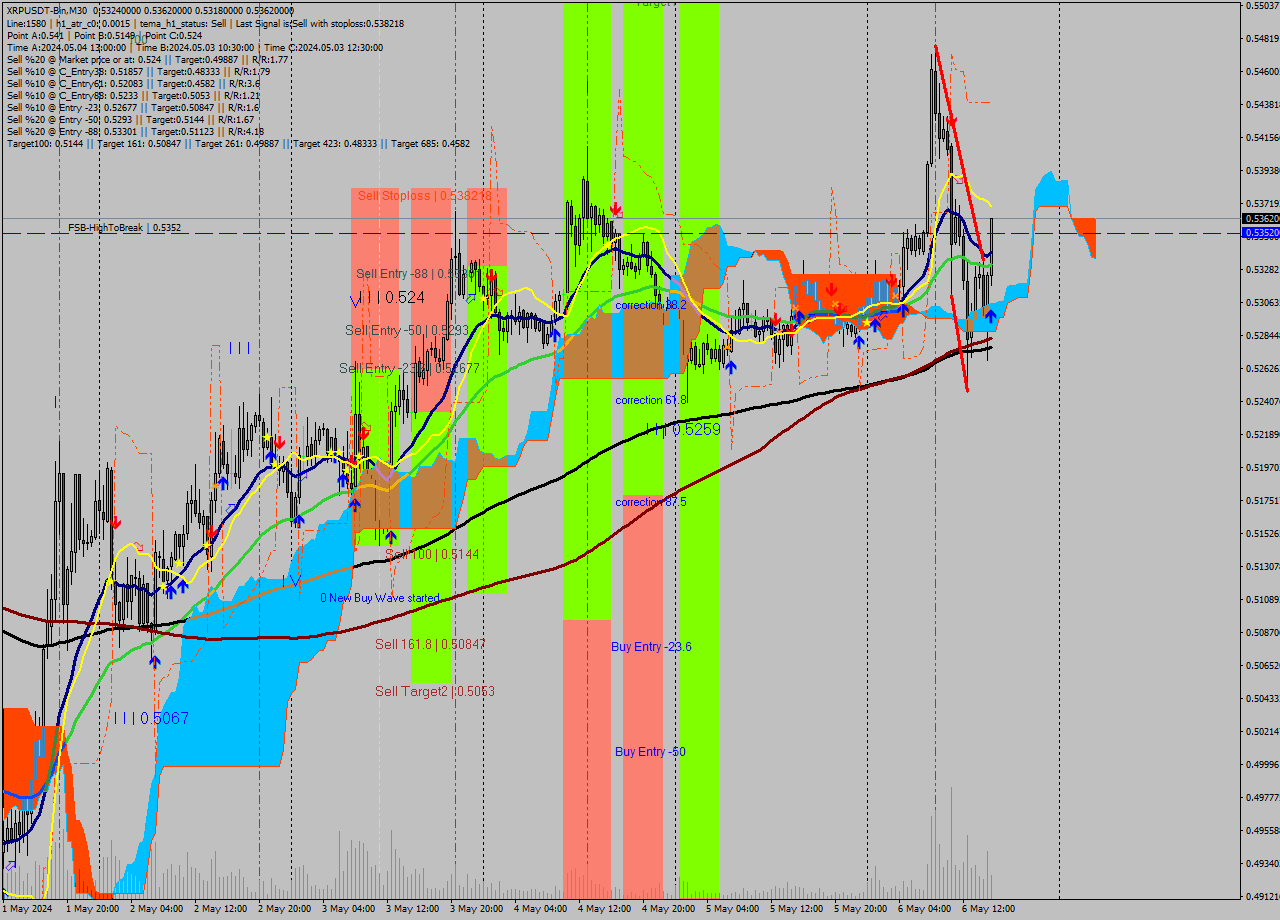
Task: Click the 'Target100: 0.5144' targets line
Action: coord(238,143)
